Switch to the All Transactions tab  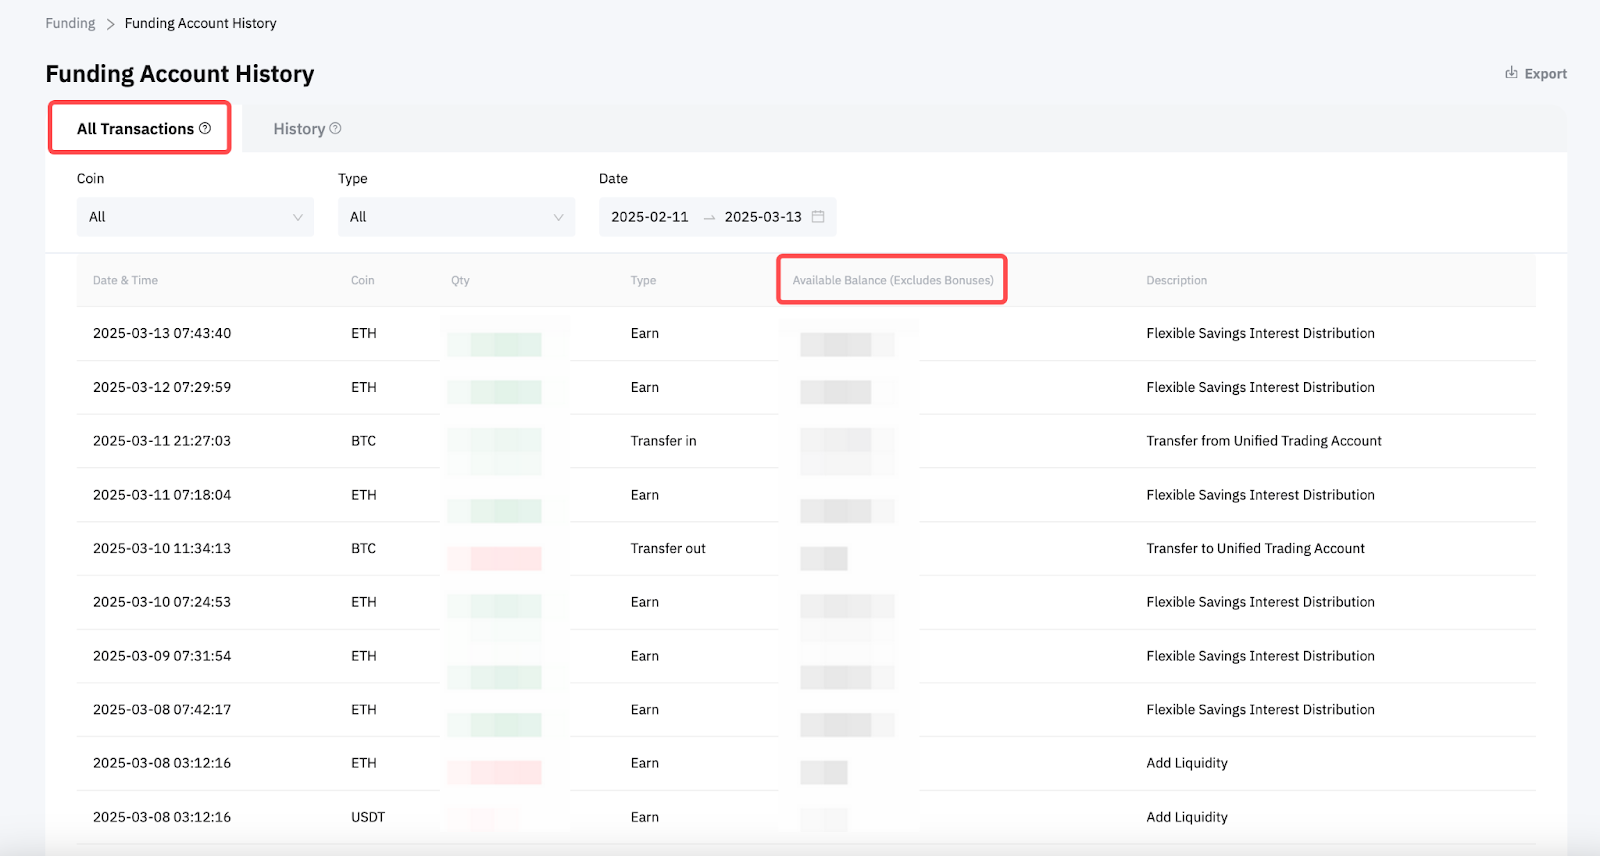(x=136, y=129)
